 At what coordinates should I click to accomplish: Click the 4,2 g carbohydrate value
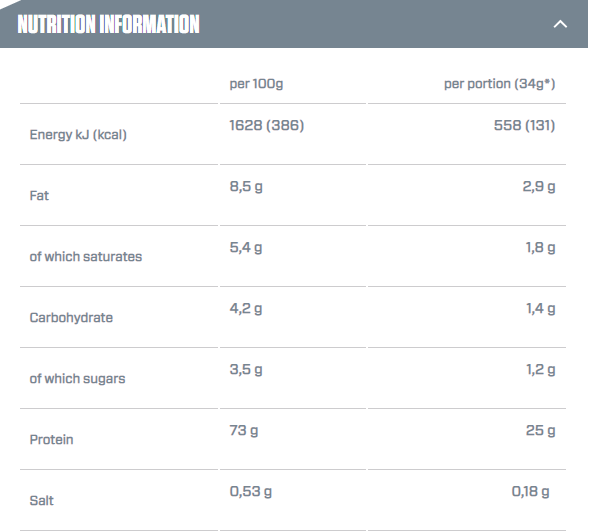click(x=246, y=309)
